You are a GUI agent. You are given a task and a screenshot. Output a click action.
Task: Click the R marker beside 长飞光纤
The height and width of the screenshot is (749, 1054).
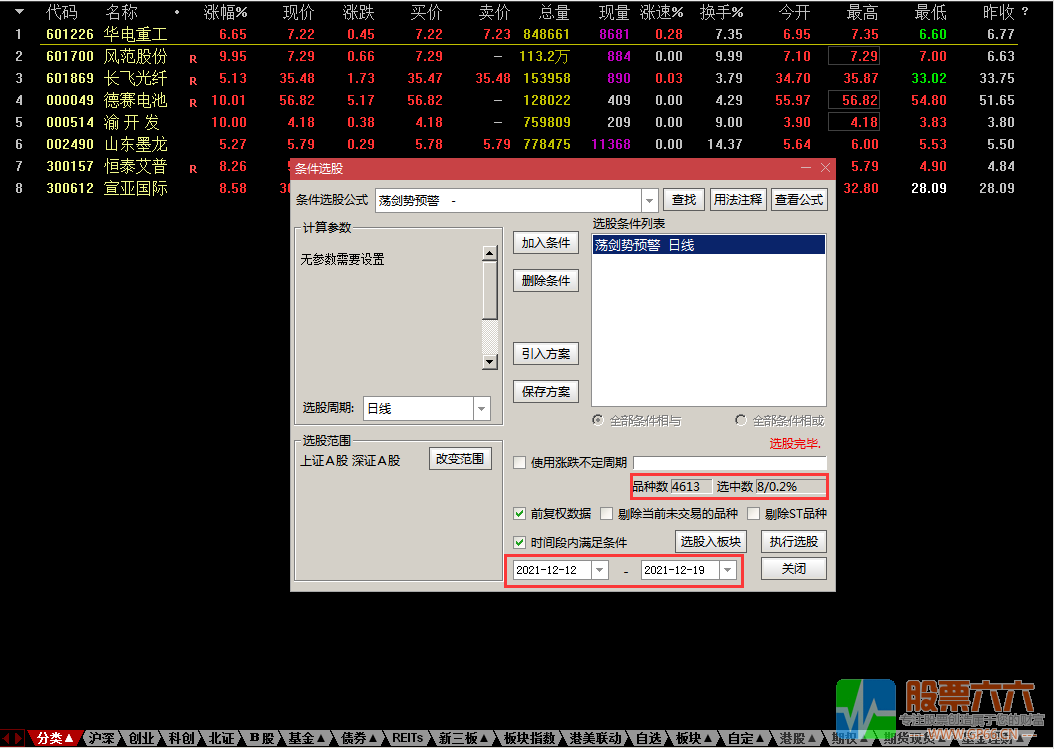pos(193,81)
